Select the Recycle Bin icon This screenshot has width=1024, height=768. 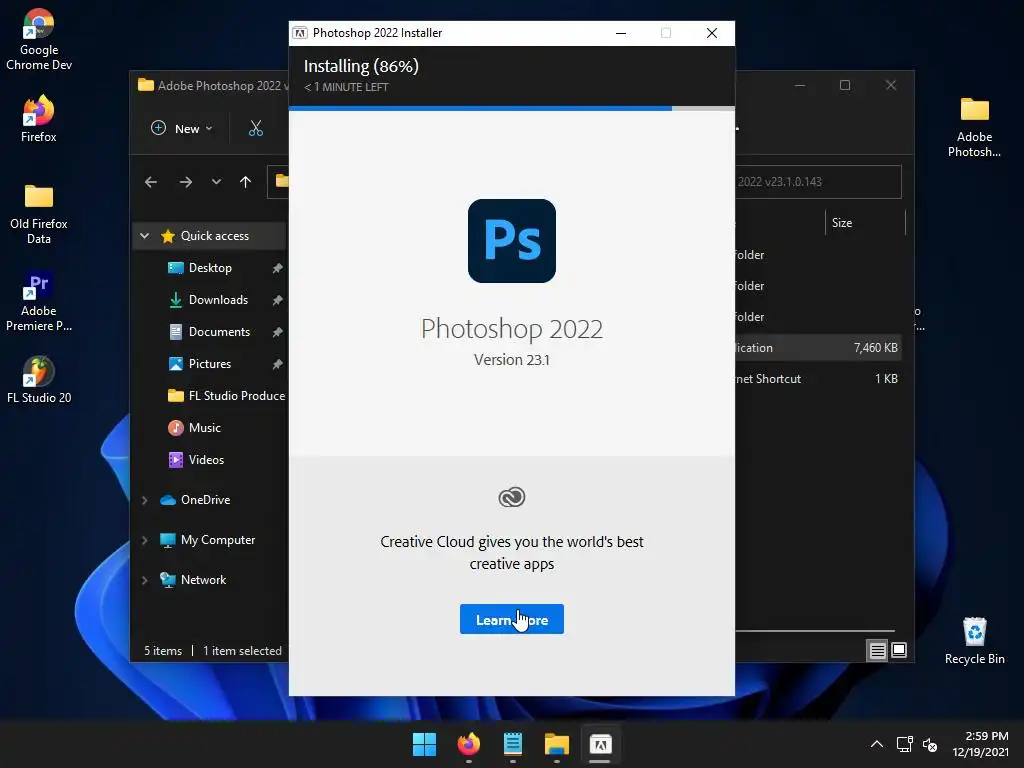point(974,641)
